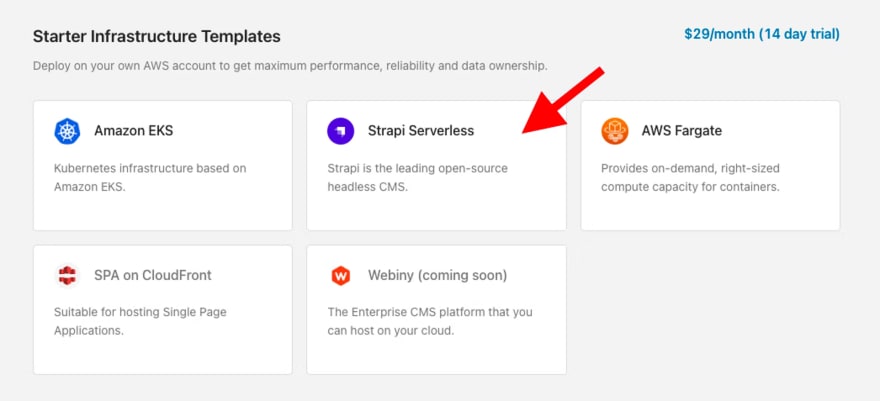Click the Amazon EKS Kubernetes icon
Viewport: 880px width, 401px height.
67,131
